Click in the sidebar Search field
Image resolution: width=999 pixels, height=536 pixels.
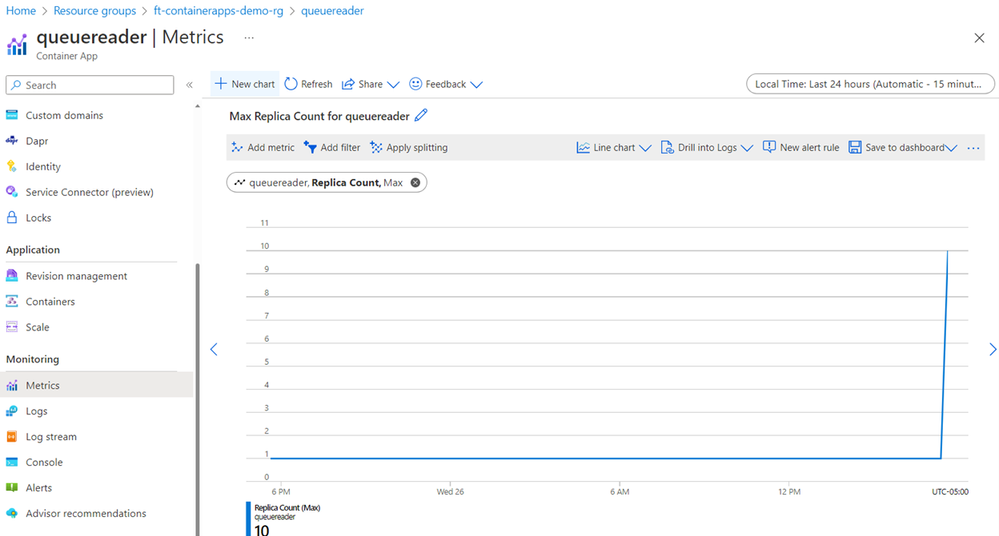pos(90,85)
